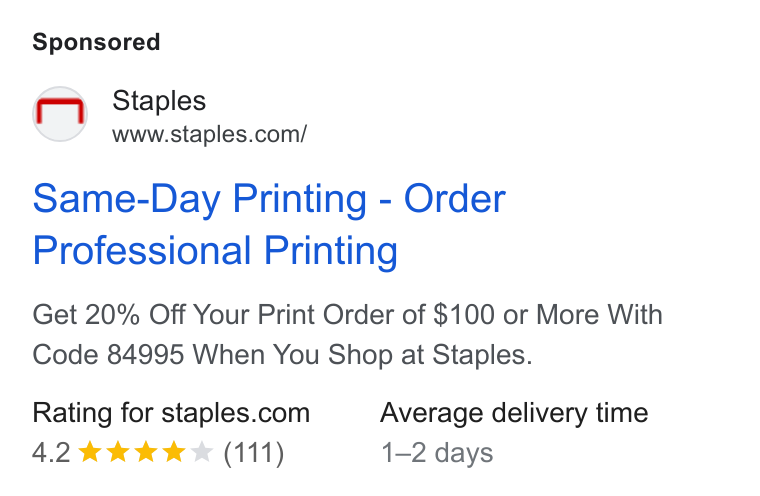Open the www.staples.com/ URL
760x496 pixels.
click(209, 135)
